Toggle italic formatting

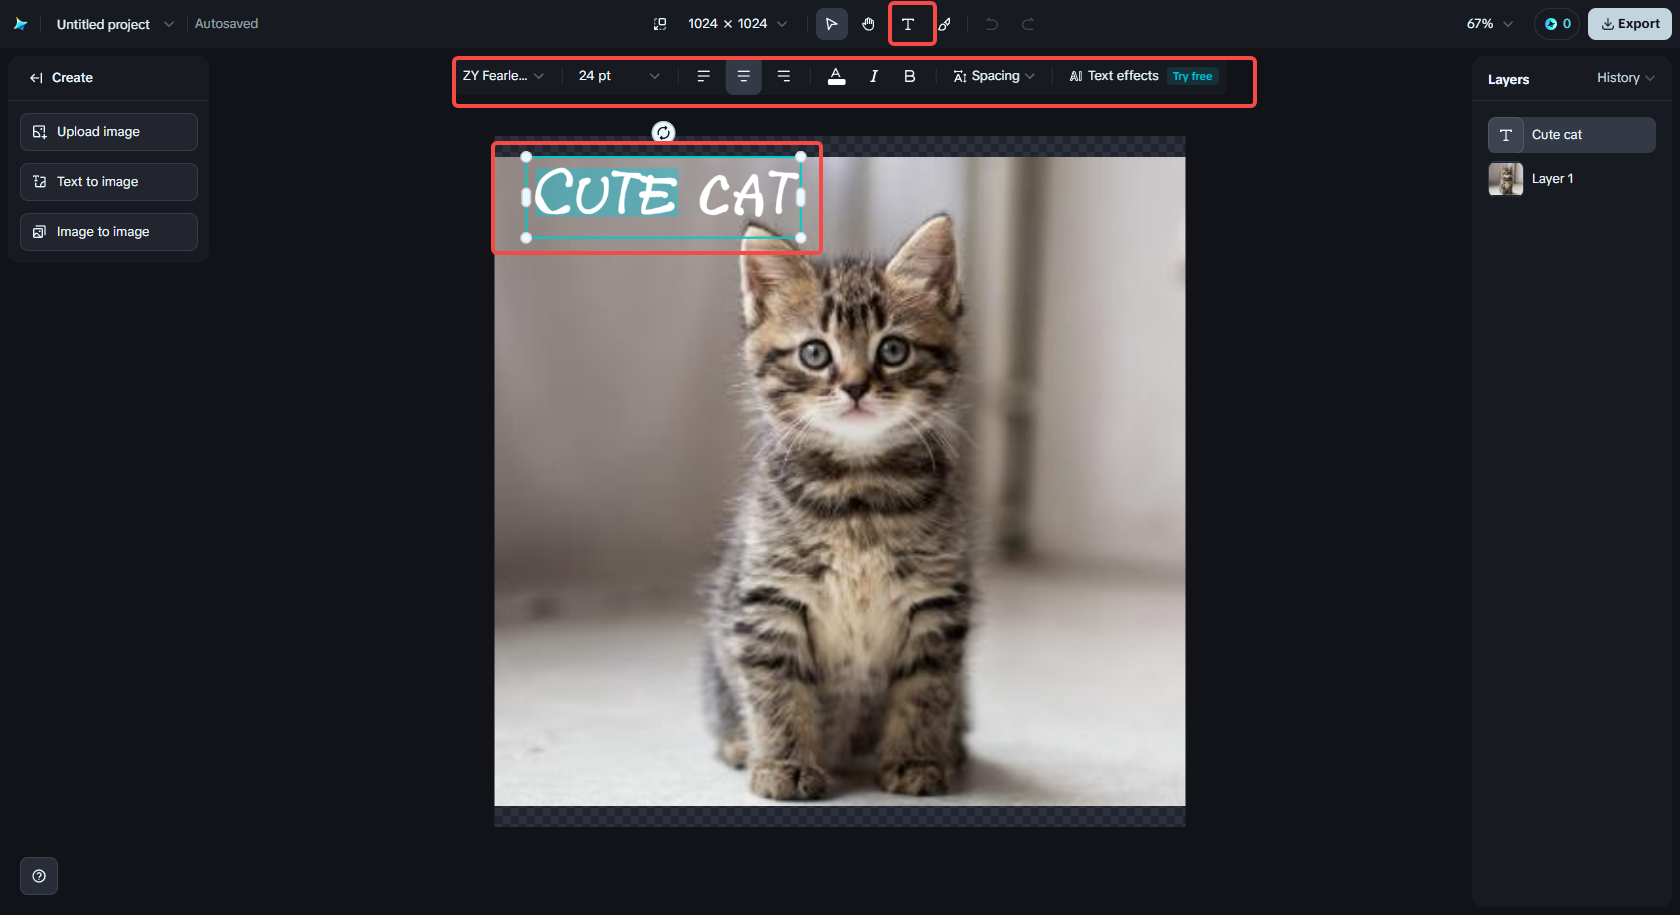click(874, 76)
